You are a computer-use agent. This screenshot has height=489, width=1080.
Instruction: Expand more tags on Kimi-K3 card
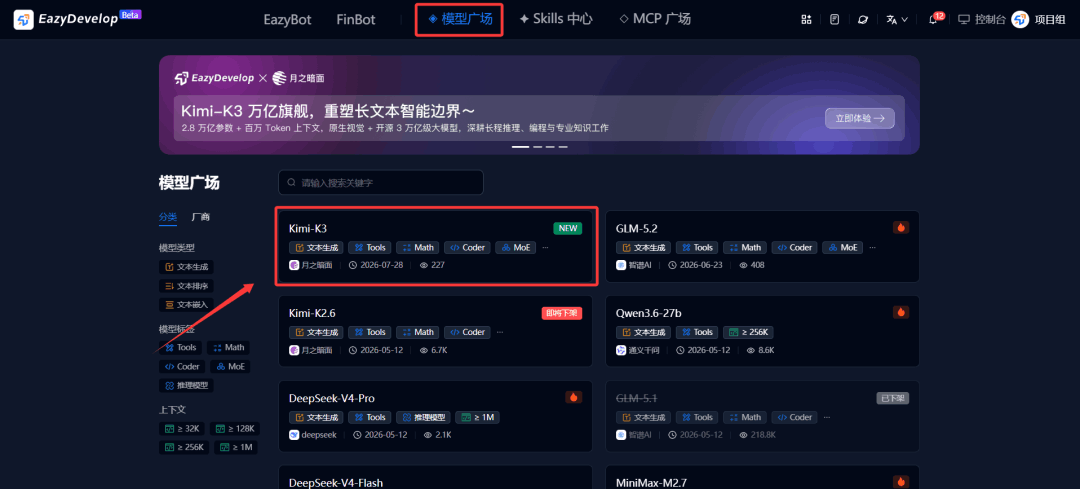click(x=546, y=247)
